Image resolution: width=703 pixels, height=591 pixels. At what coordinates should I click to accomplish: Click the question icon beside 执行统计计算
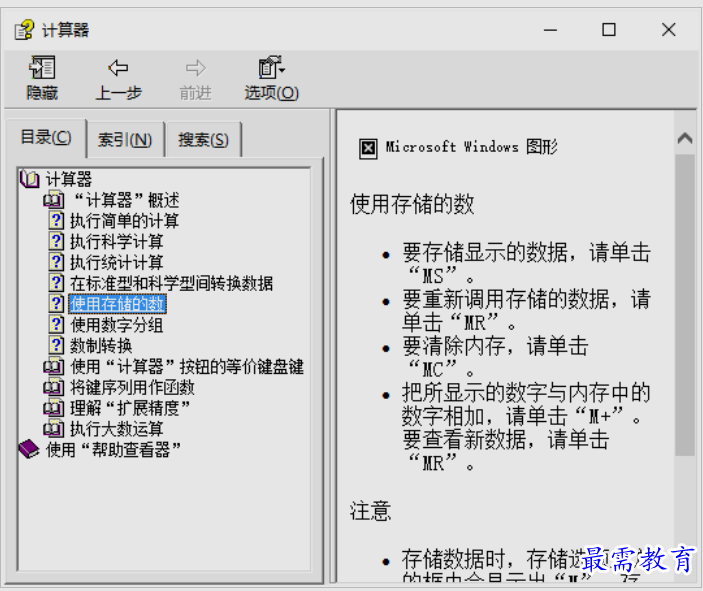(56, 262)
